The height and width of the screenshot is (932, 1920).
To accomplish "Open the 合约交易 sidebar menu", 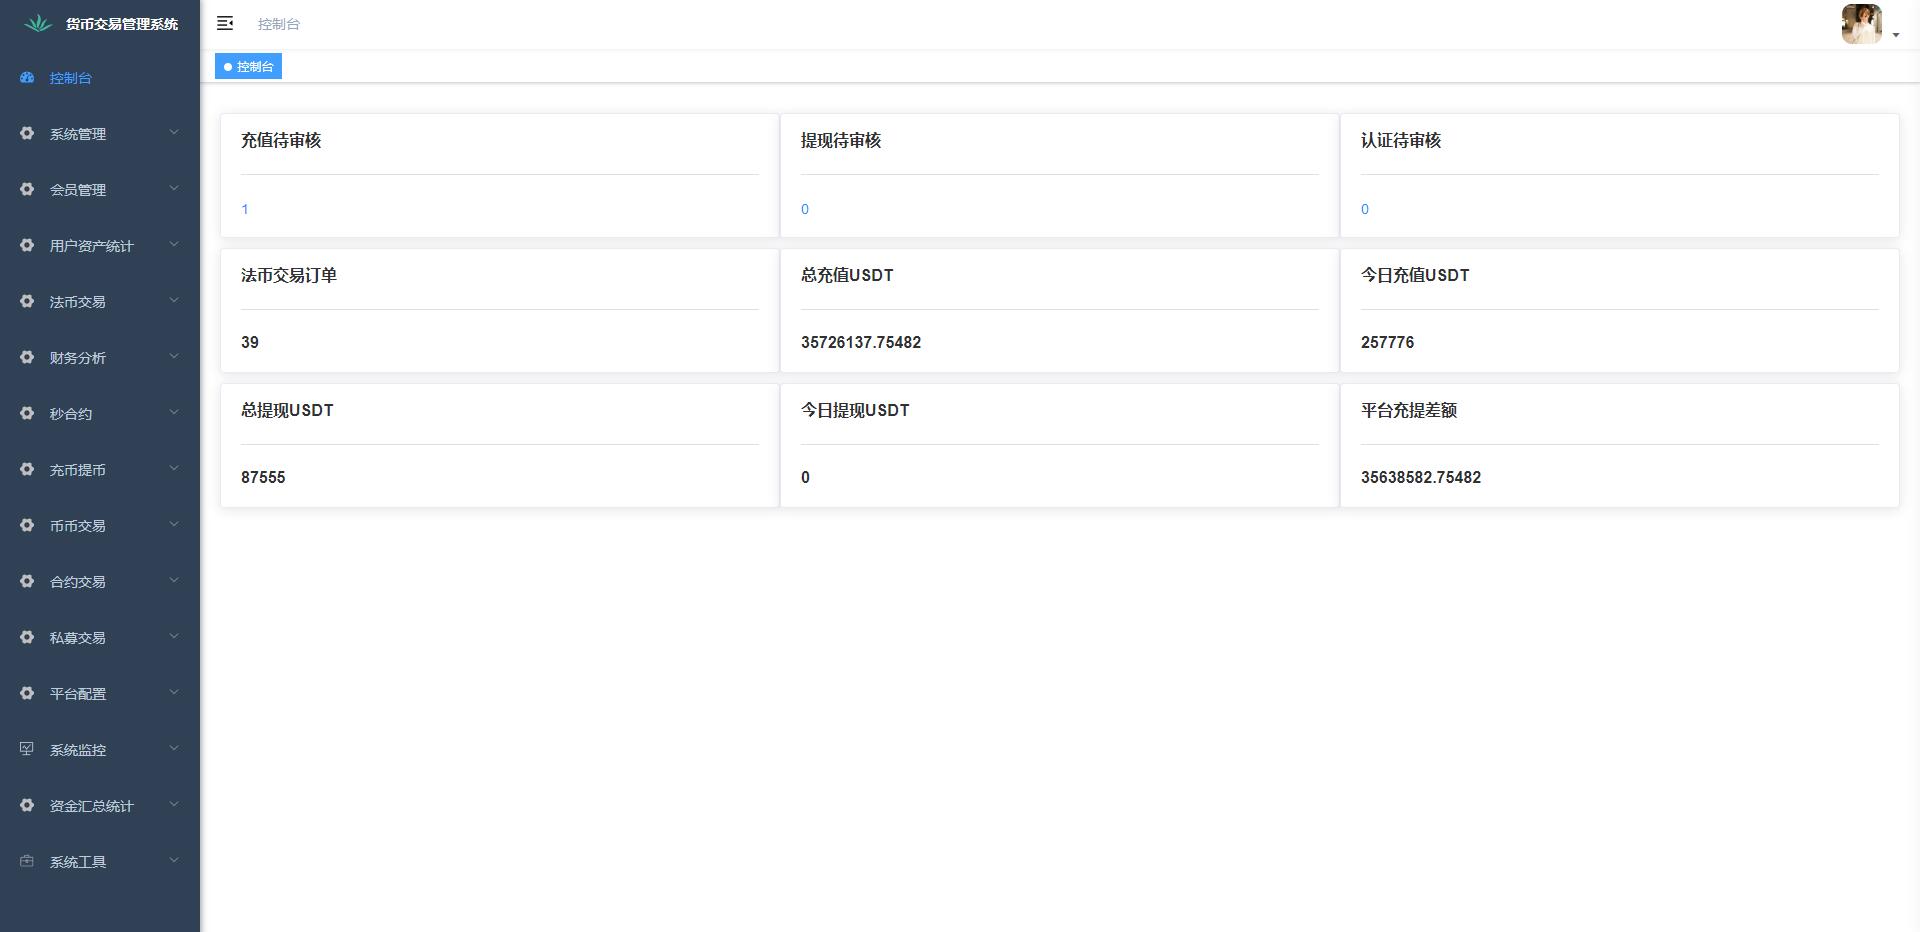I will [78, 582].
